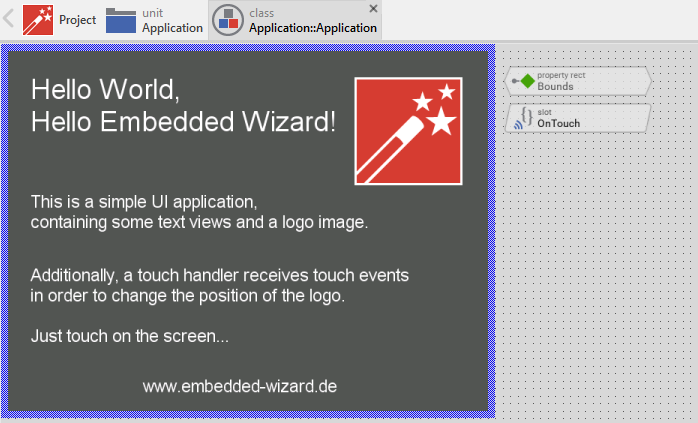Screen dimensions: 698x423
Task: Select the 'Hello World' heading text view
Action: (183, 106)
